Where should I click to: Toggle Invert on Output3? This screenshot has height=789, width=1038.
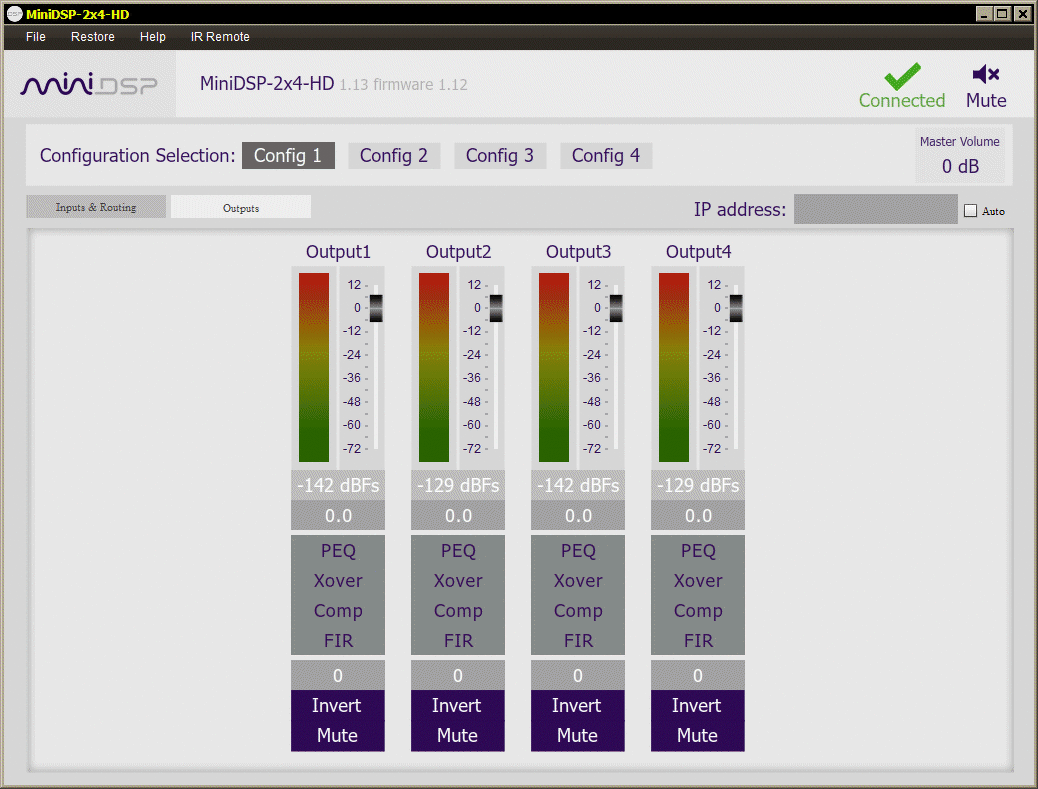tap(577, 706)
